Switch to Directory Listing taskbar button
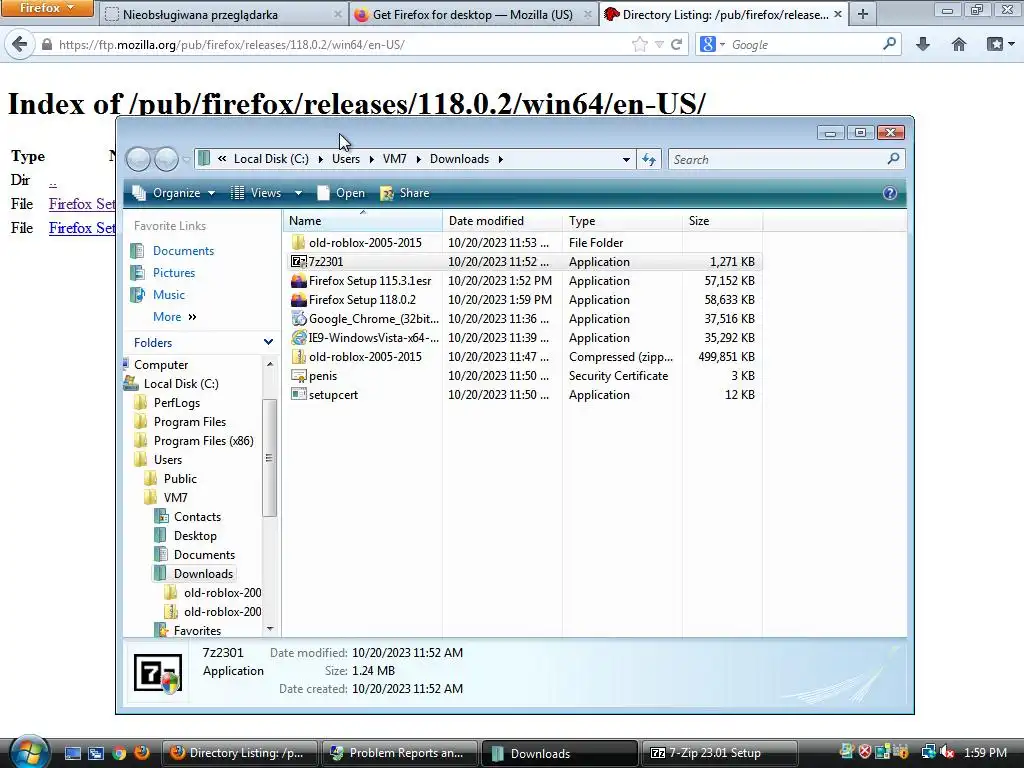 (x=240, y=753)
